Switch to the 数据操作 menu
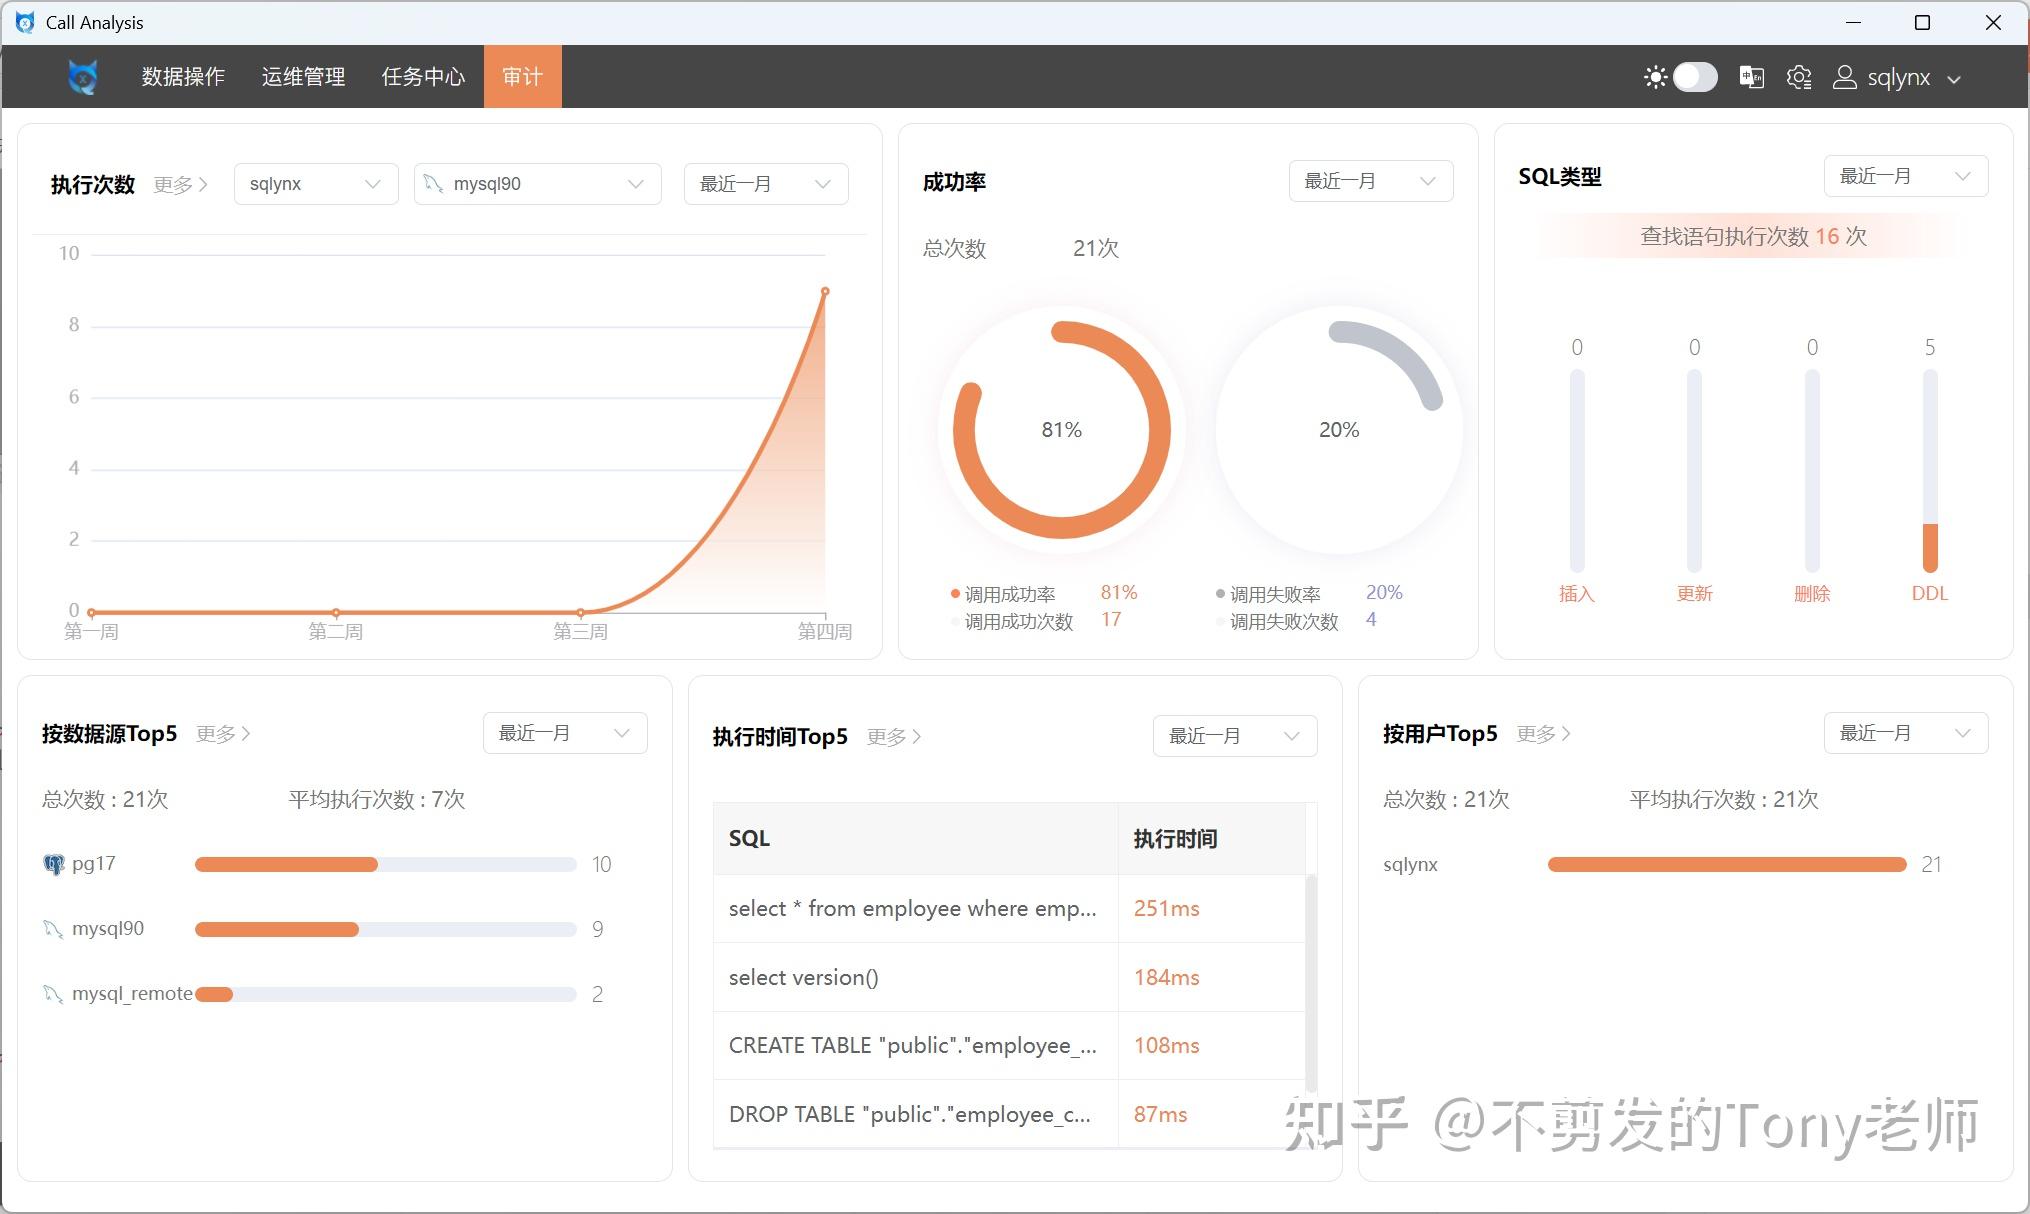Viewport: 2030px width, 1214px height. [x=183, y=77]
